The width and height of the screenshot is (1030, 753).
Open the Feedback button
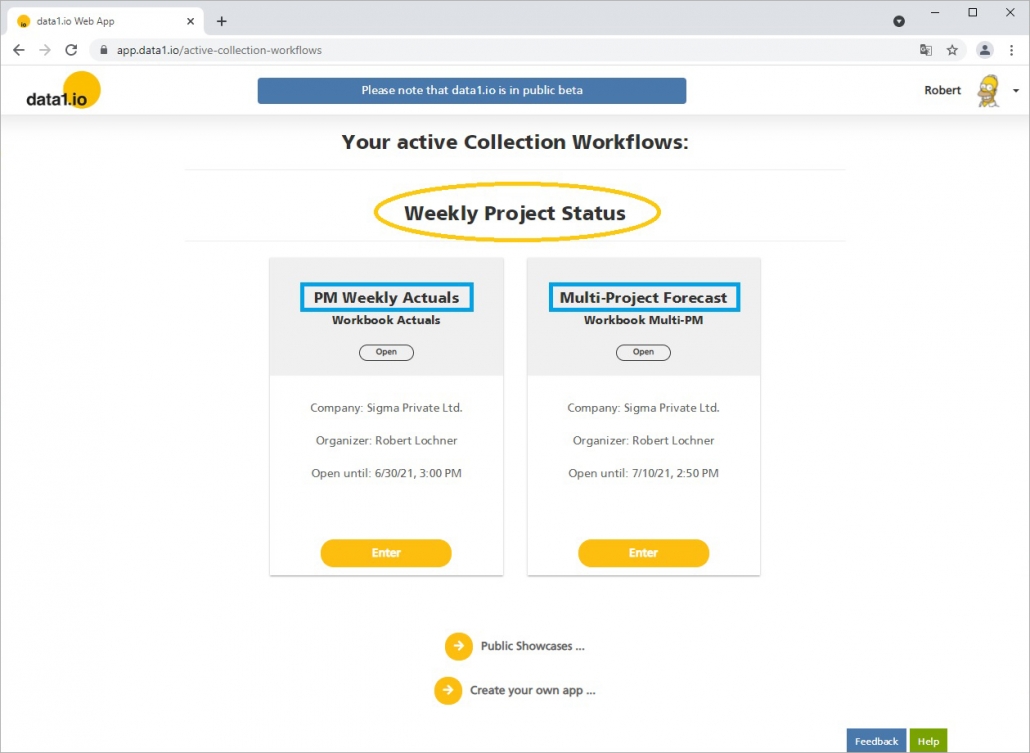876,740
